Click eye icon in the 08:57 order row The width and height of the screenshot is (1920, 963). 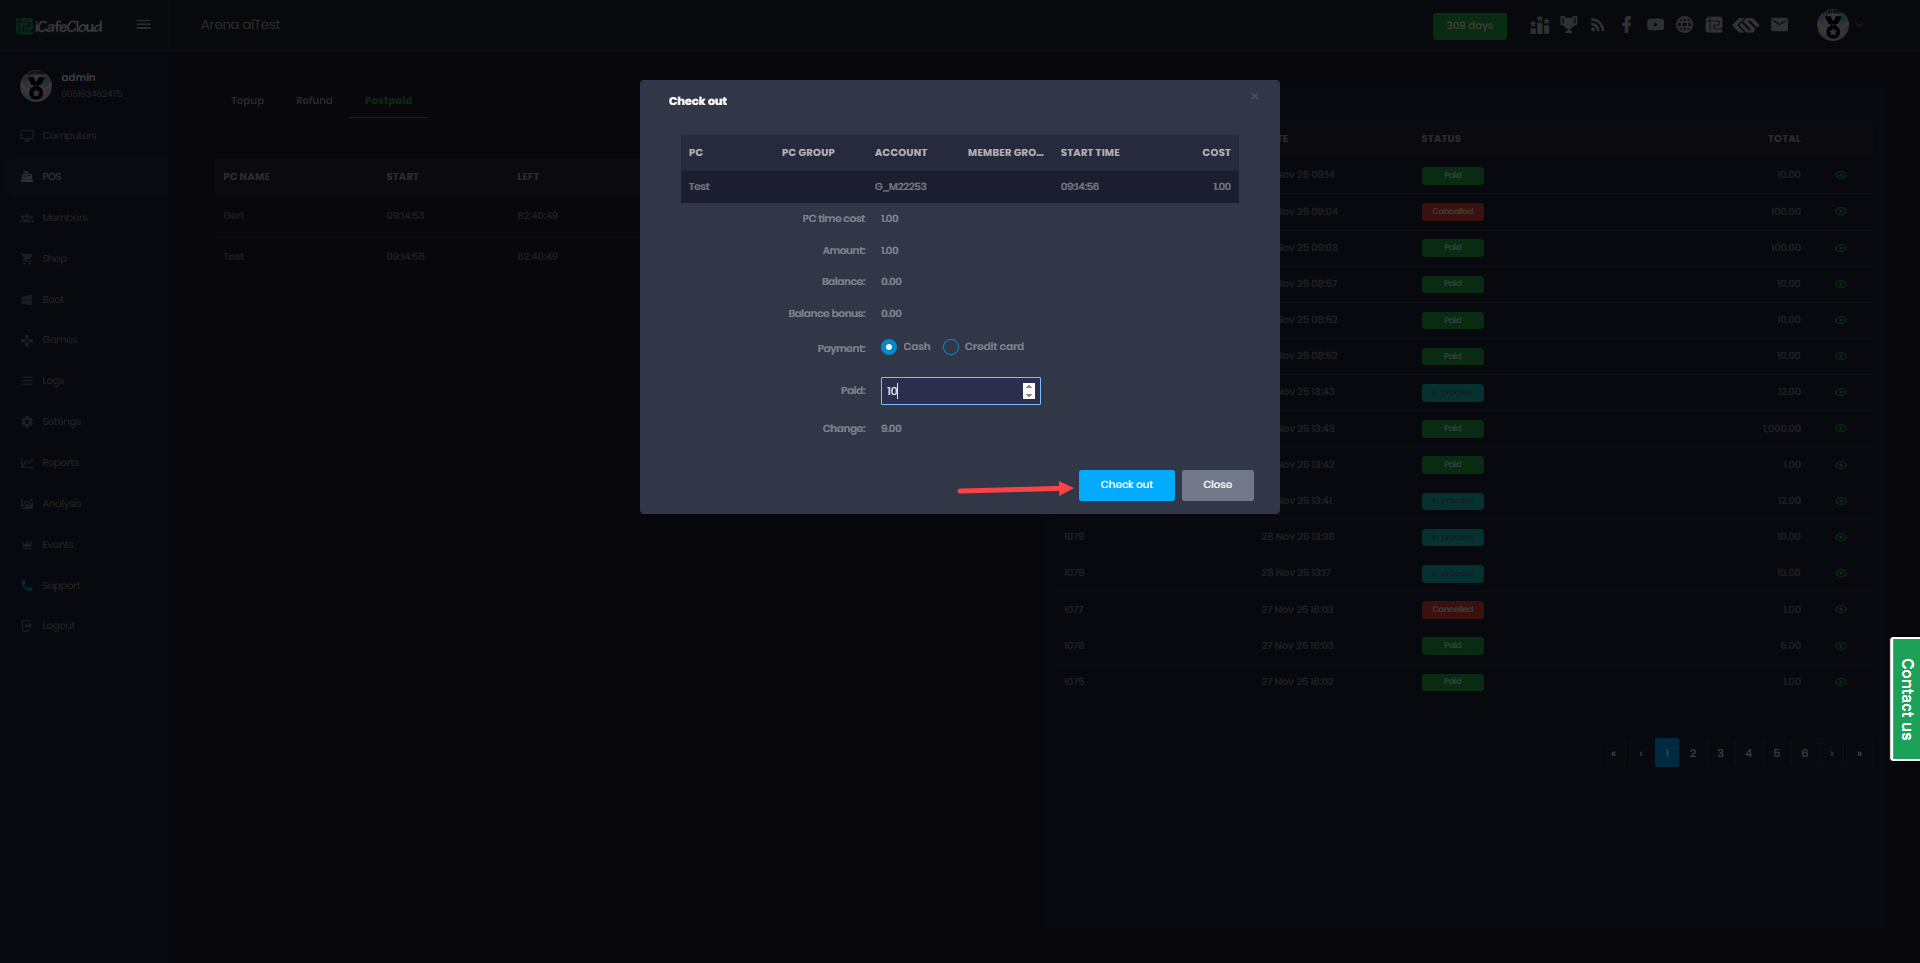(1841, 284)
